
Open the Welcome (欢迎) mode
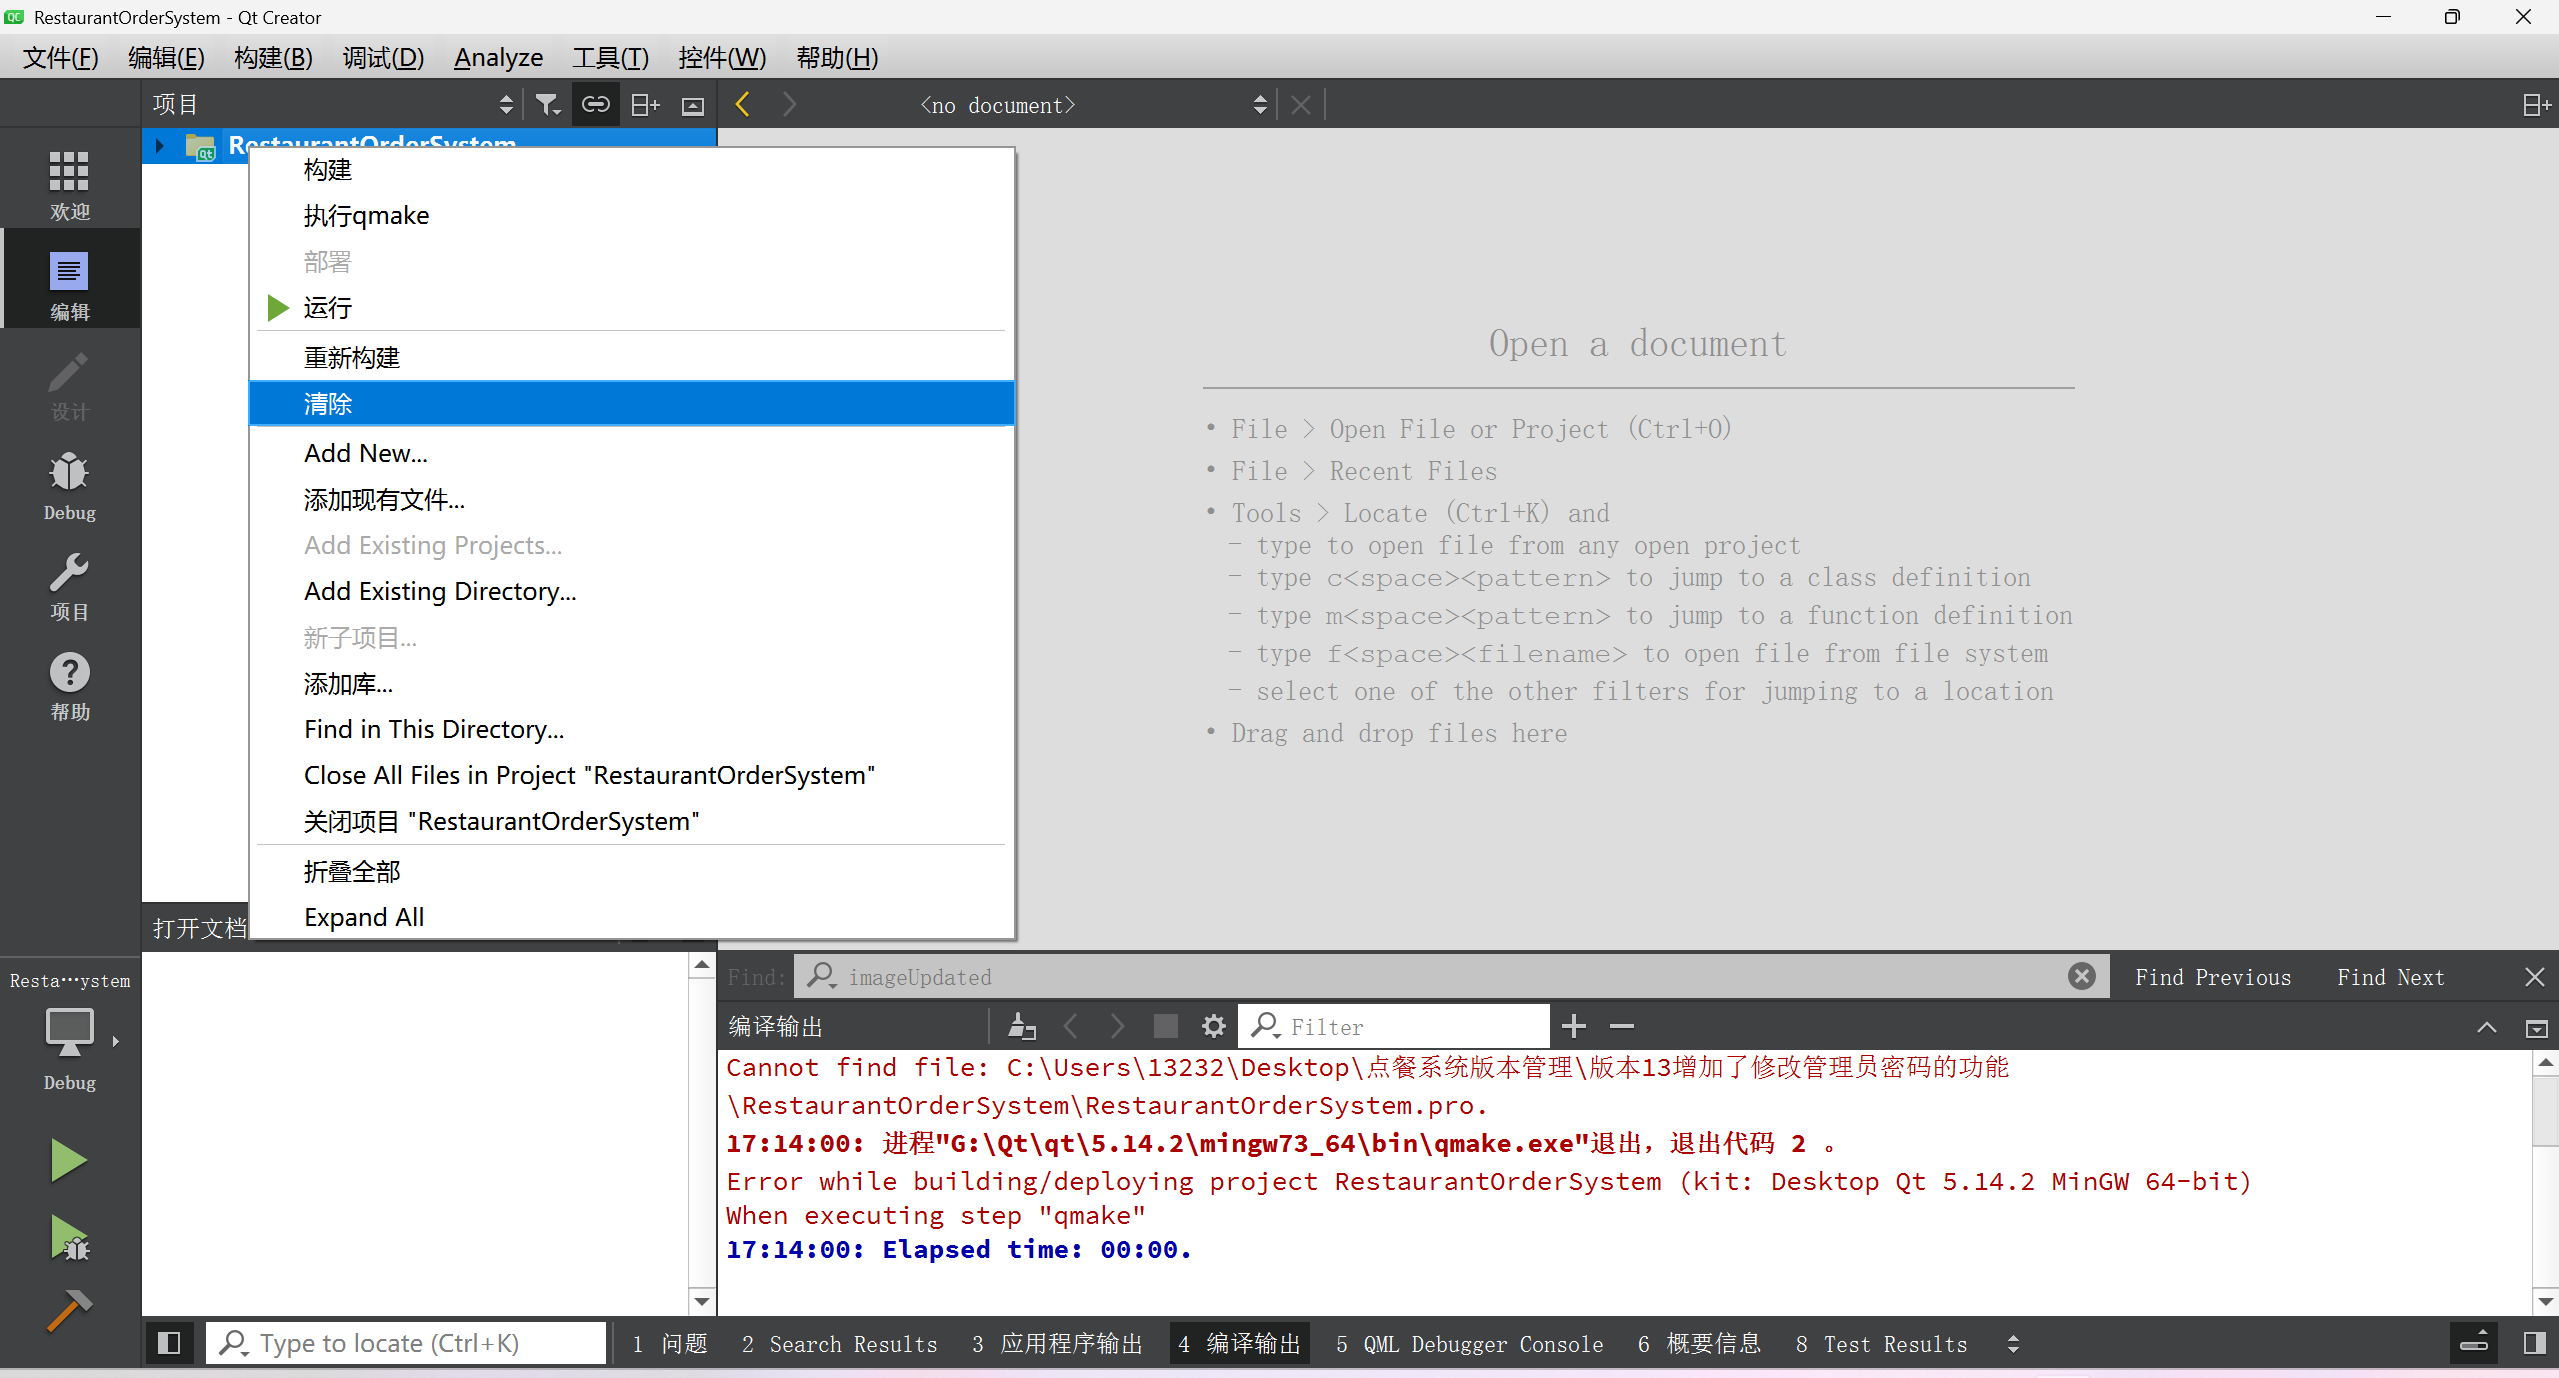(x=69, y=185)
